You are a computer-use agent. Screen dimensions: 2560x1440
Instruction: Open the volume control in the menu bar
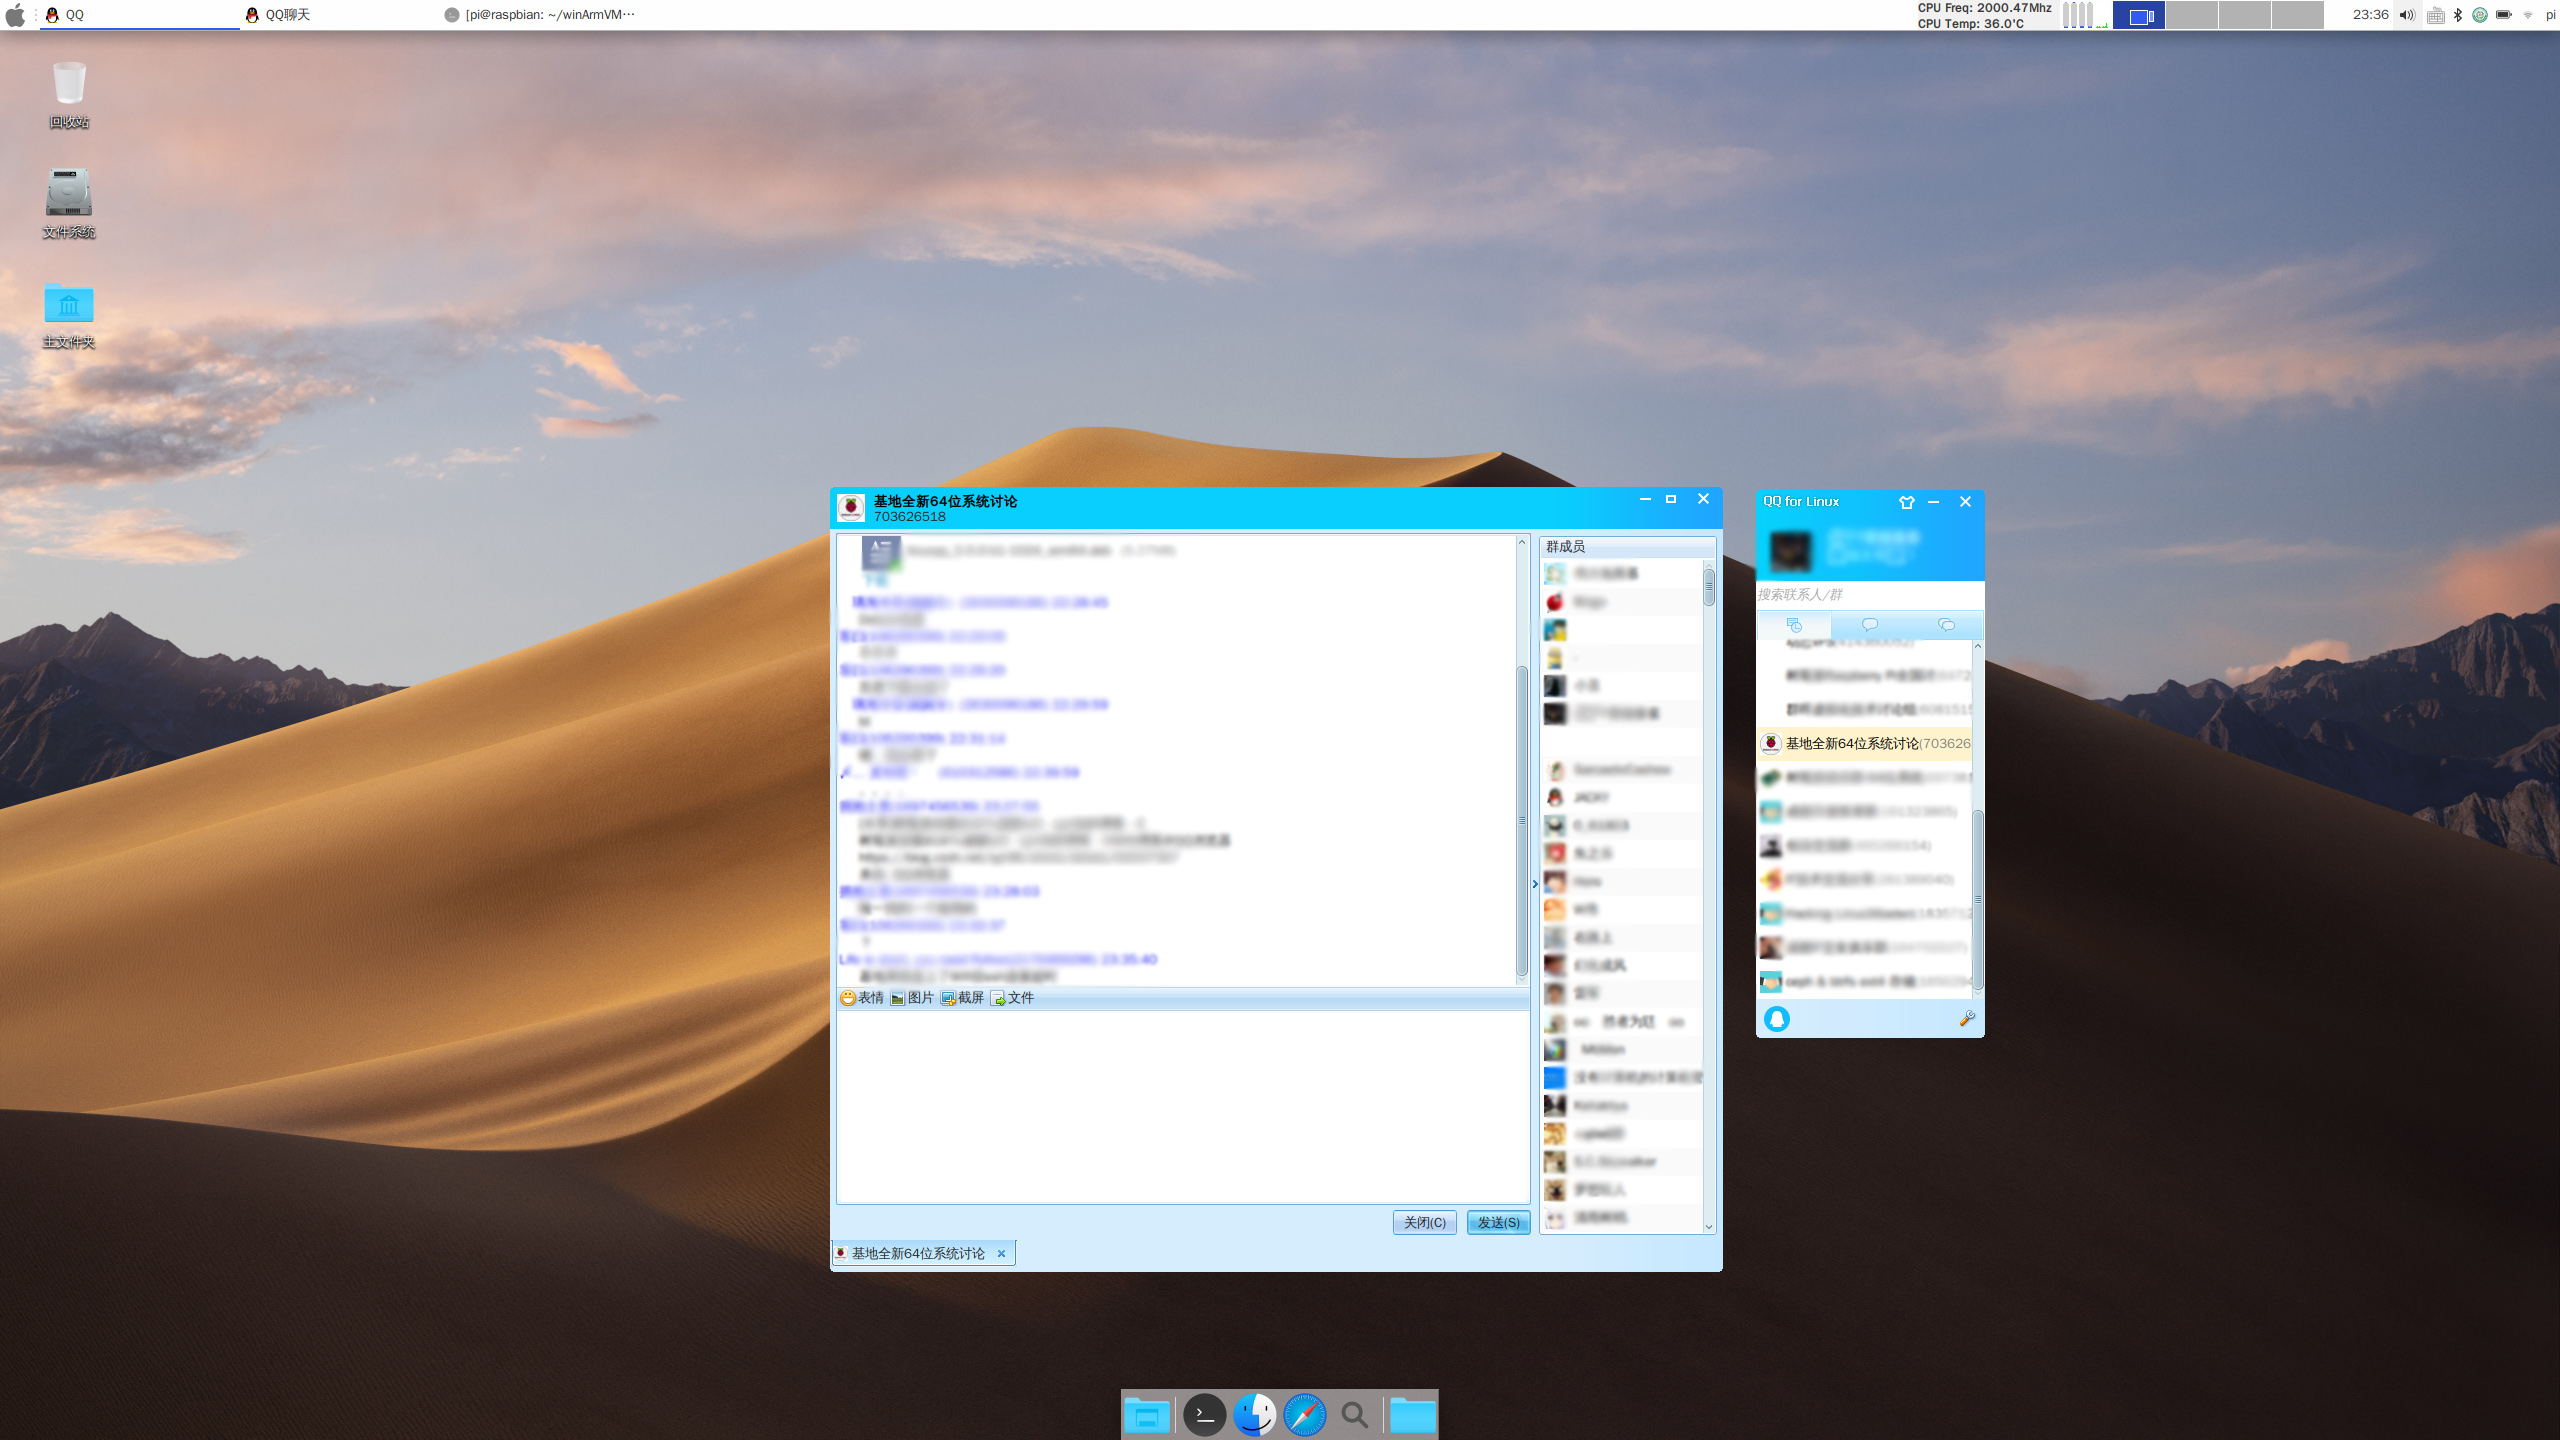[2407, 15]
